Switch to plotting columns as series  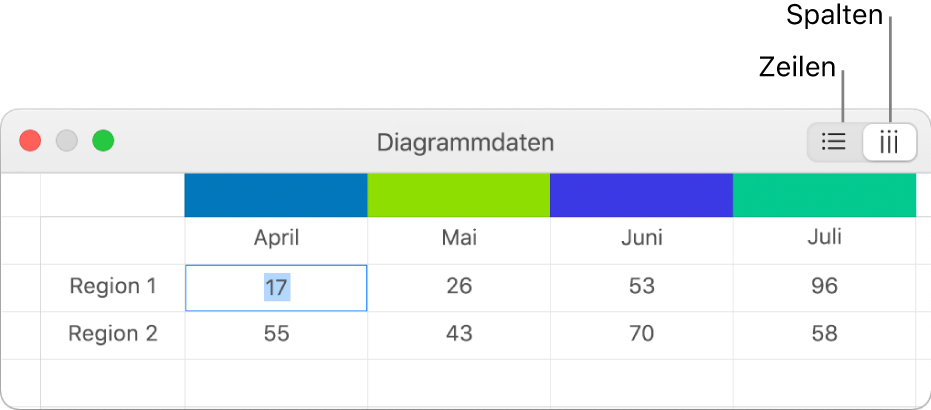point(889,142)
